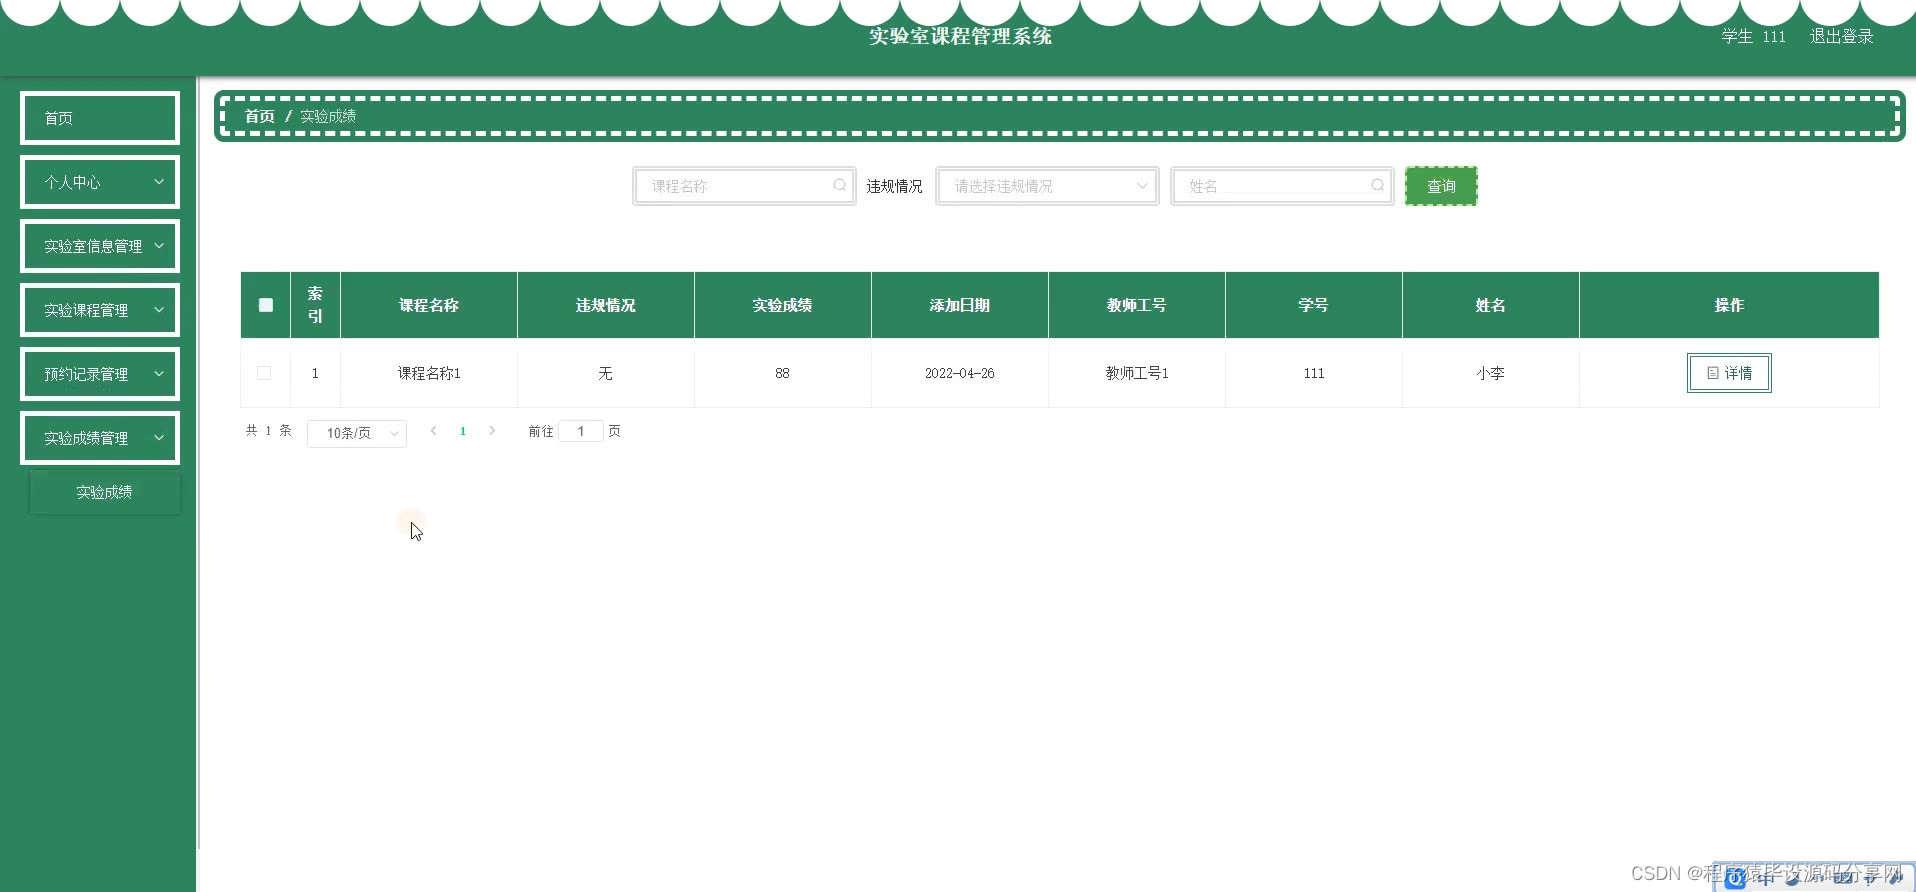The width and height of the screenshot is (1916, 892).
Task: Select the 实验成绩 submenu item
Action: click(x=105, y=492)
